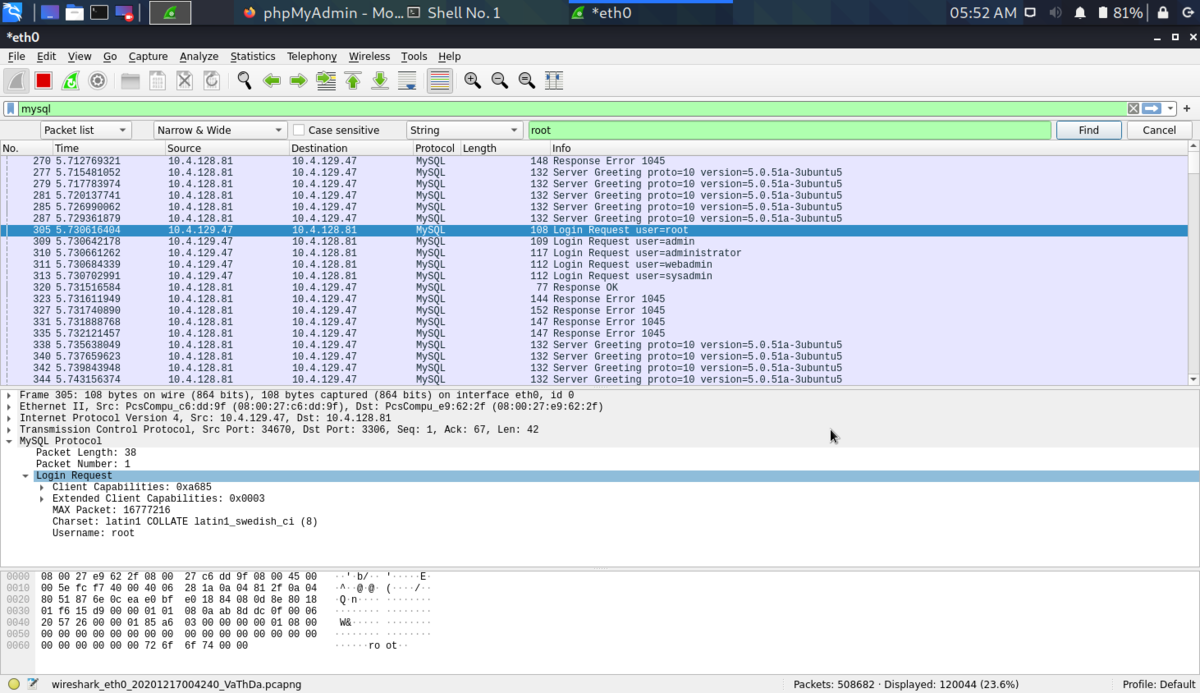1200x693 pixels.
Task: Save this capture file icon
Action: click(x=157, y=81)
